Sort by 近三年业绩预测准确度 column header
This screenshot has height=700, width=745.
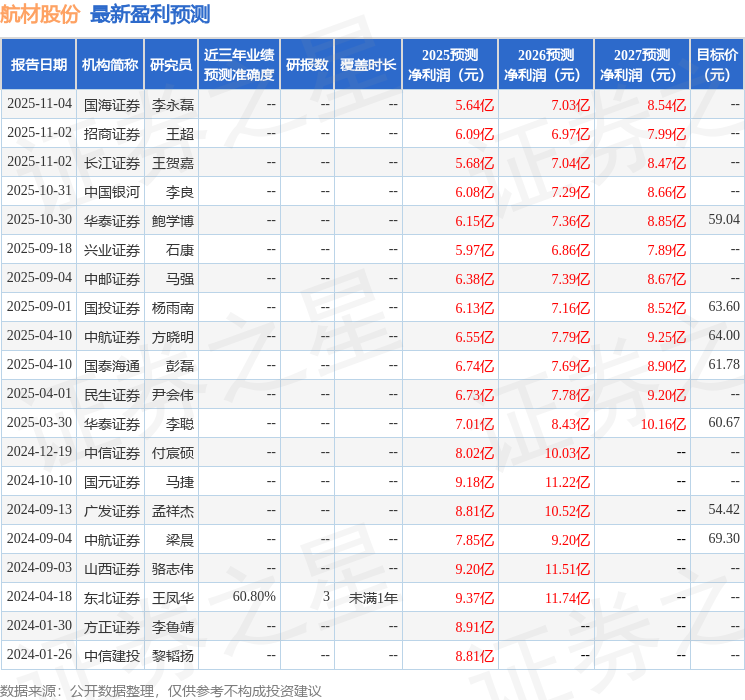tap(239, 65)
